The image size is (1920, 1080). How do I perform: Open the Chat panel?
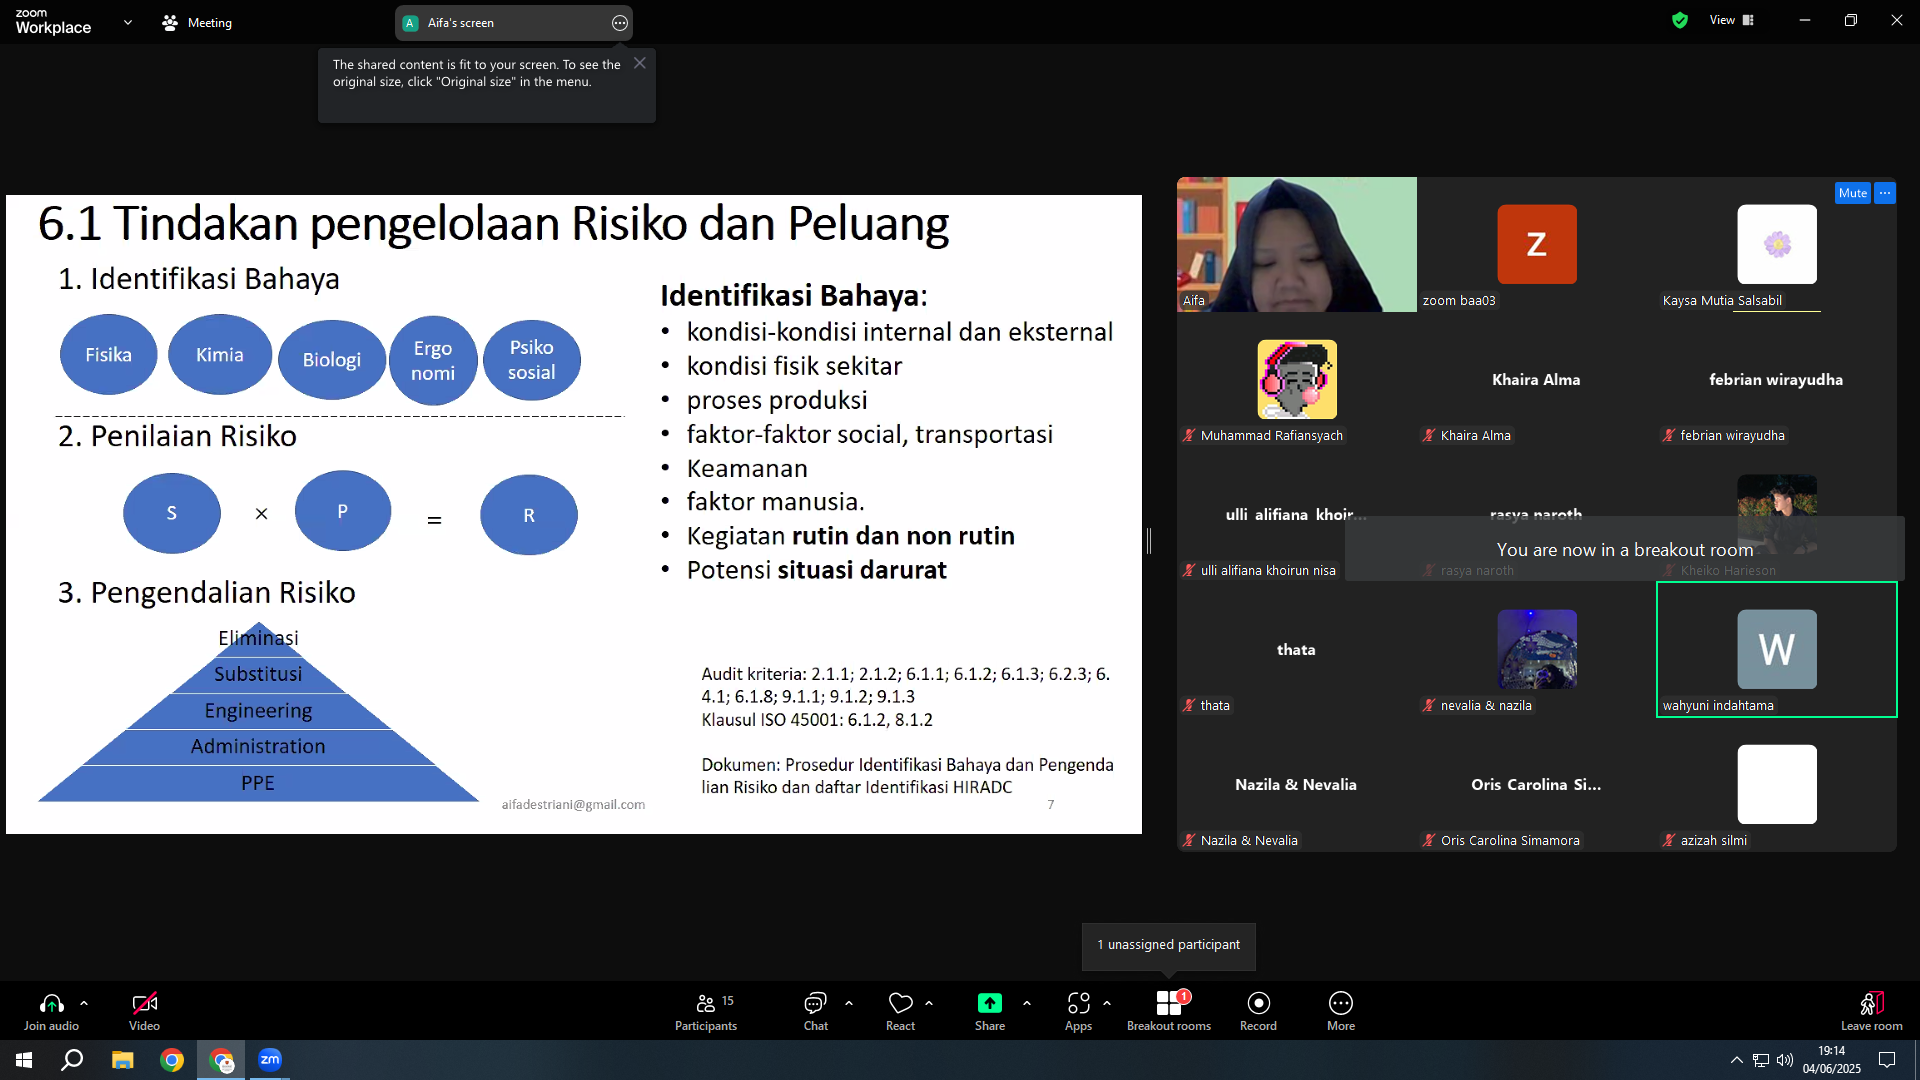pyautogui.click(x=816, y=1011)
